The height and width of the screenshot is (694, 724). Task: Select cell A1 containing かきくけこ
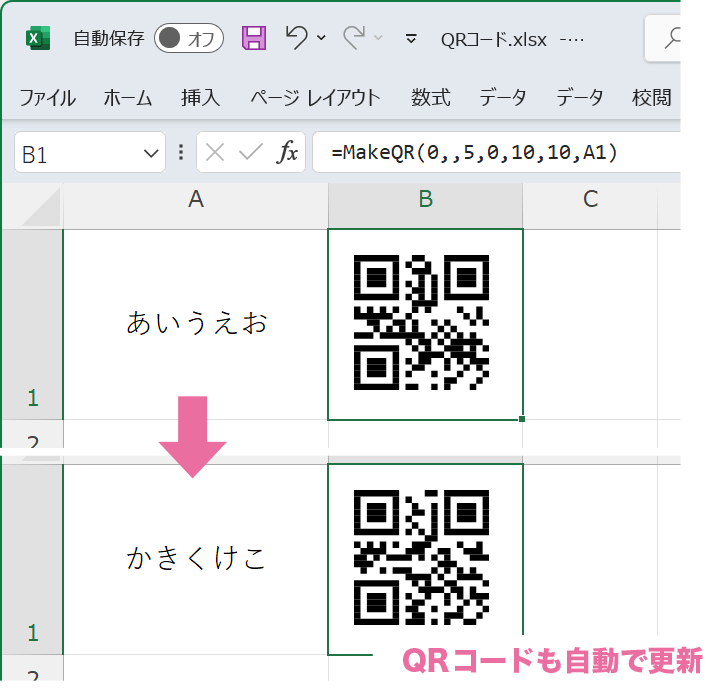pos(196,559)
